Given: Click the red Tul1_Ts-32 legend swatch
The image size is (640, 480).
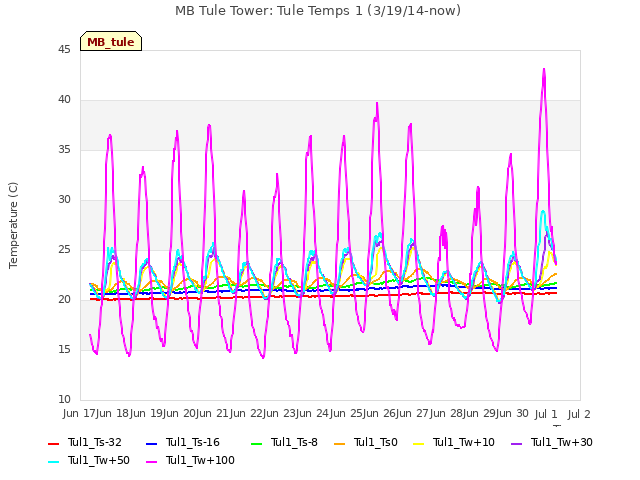Looking at the screenshot, I should click(53, 443).
